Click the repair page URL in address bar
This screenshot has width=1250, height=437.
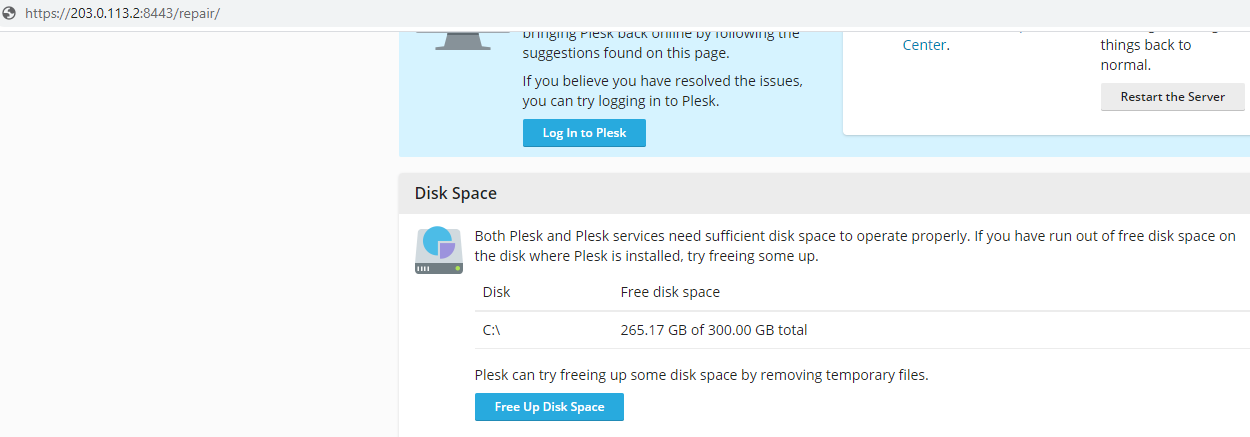(122, 14)
